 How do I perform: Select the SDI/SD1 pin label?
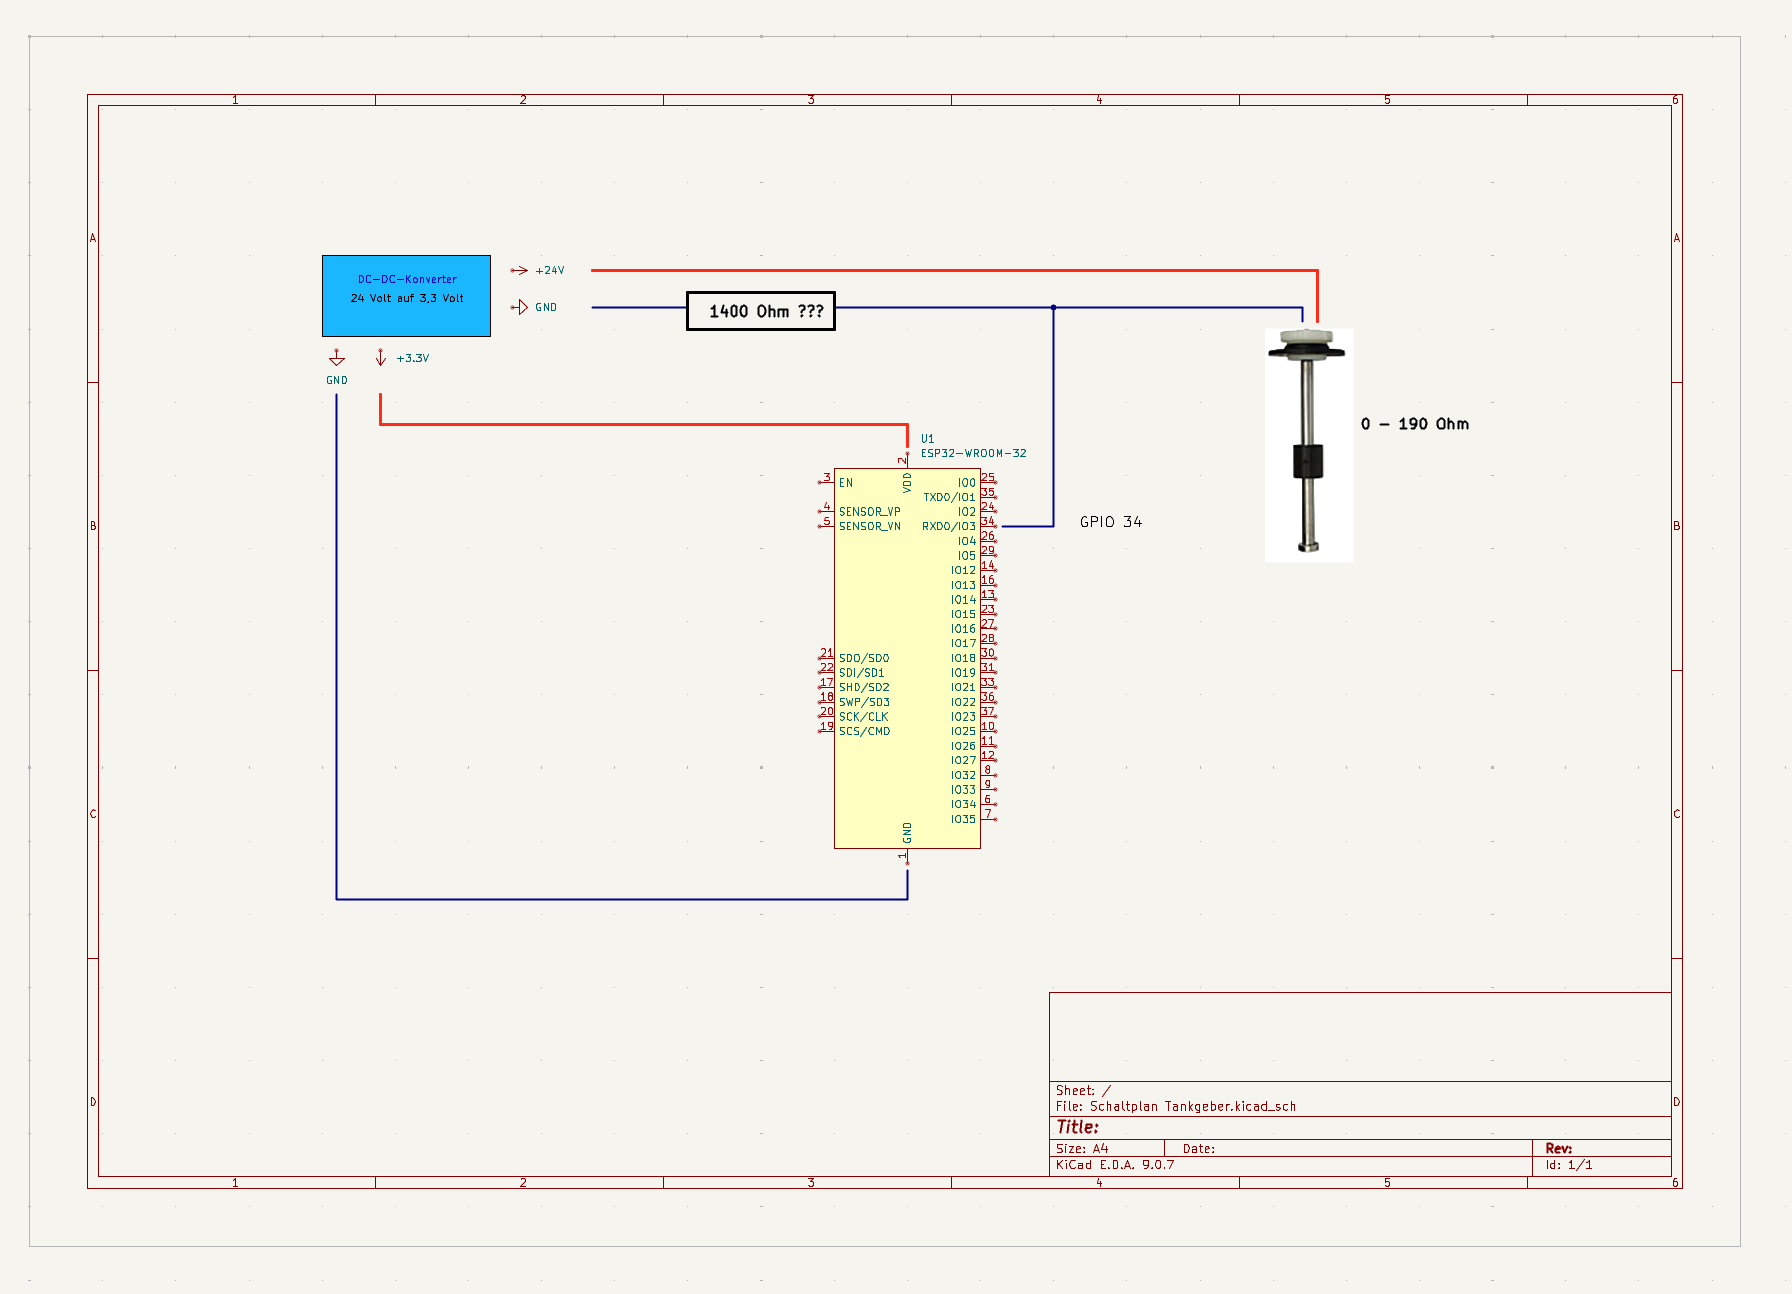(862, 673)
